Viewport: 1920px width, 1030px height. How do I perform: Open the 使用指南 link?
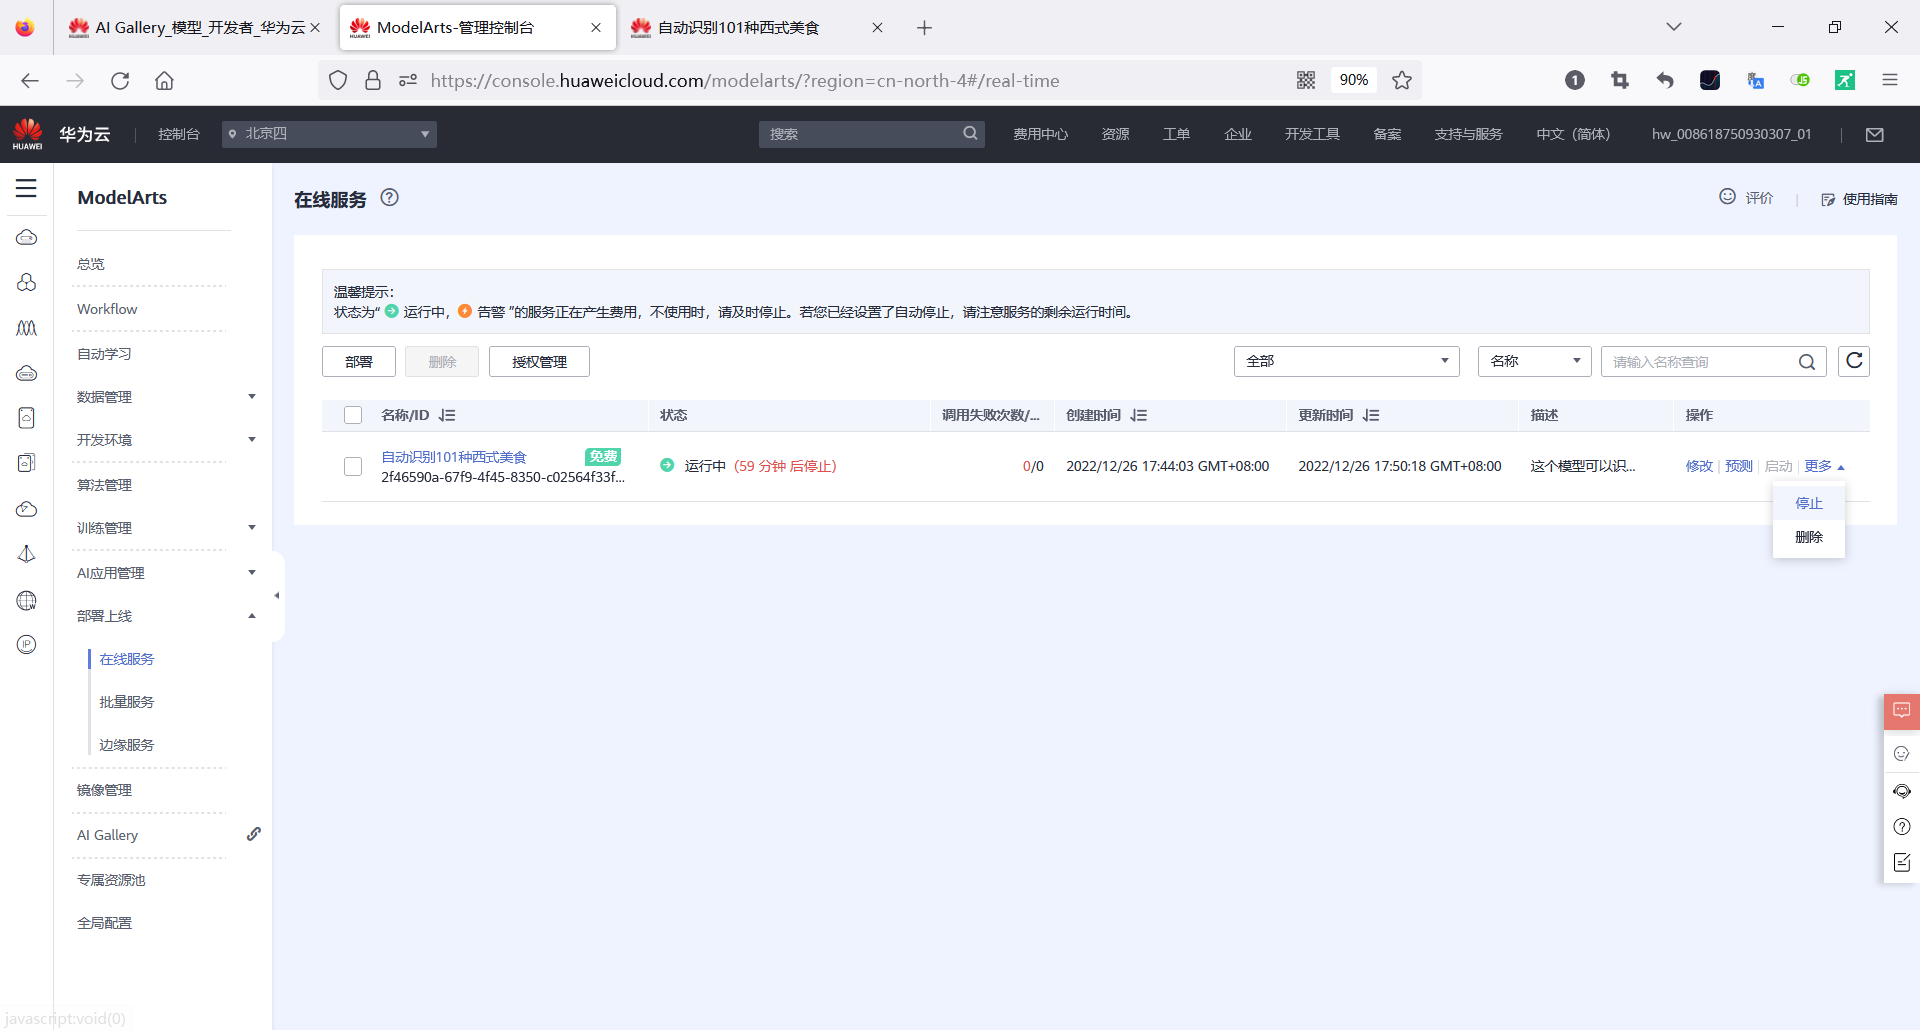1860,199
